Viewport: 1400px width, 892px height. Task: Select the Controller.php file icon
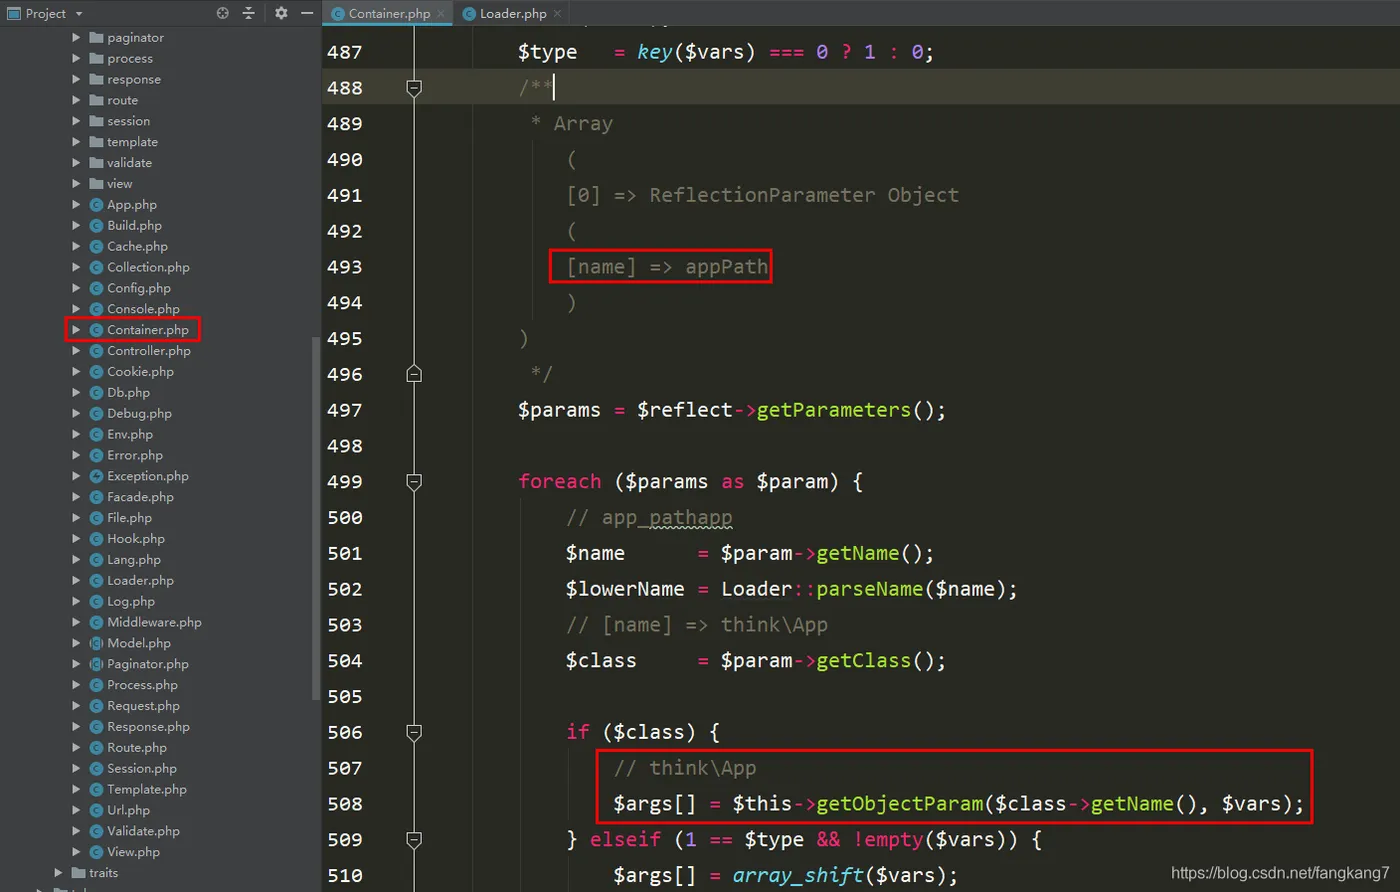pyautogui.click(x=97, y=351)
